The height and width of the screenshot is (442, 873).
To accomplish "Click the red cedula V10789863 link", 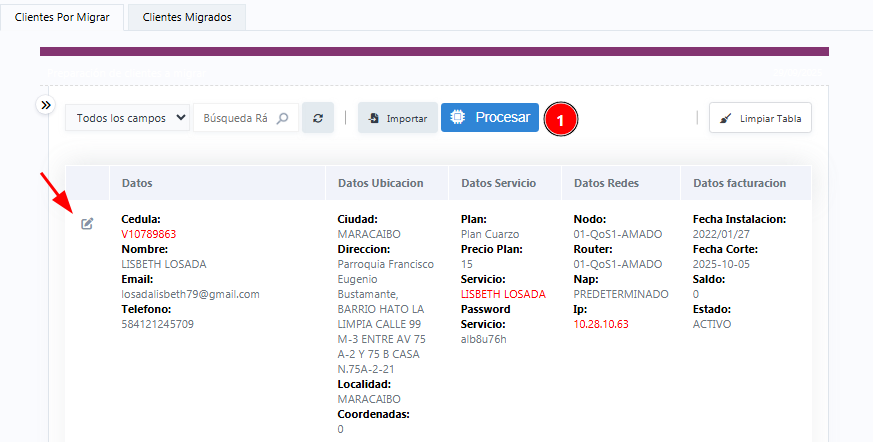I will pos(149,234).
